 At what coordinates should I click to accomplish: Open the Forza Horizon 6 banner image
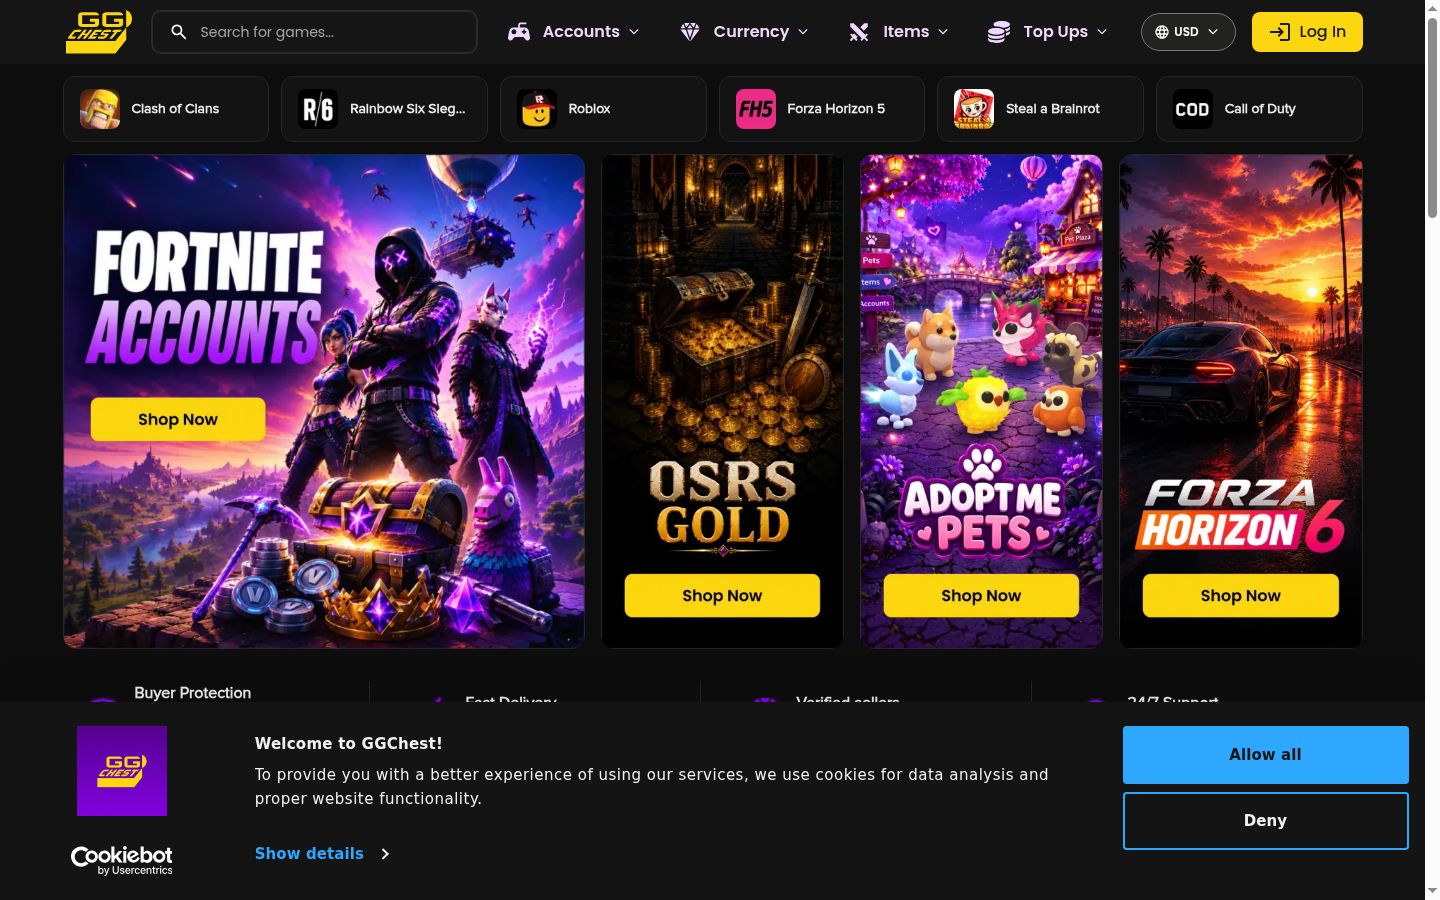[x=1241, y=401]
